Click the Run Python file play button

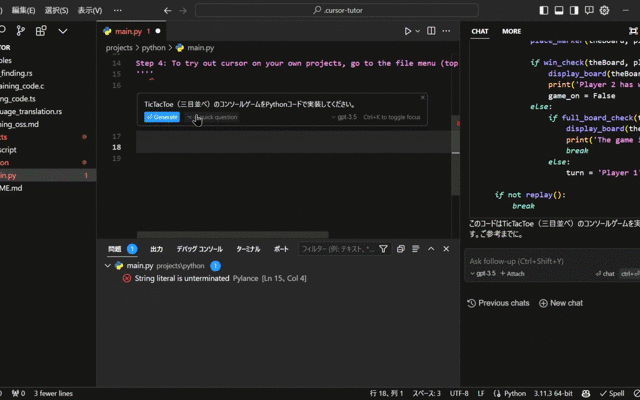click(x=408, y=31)
